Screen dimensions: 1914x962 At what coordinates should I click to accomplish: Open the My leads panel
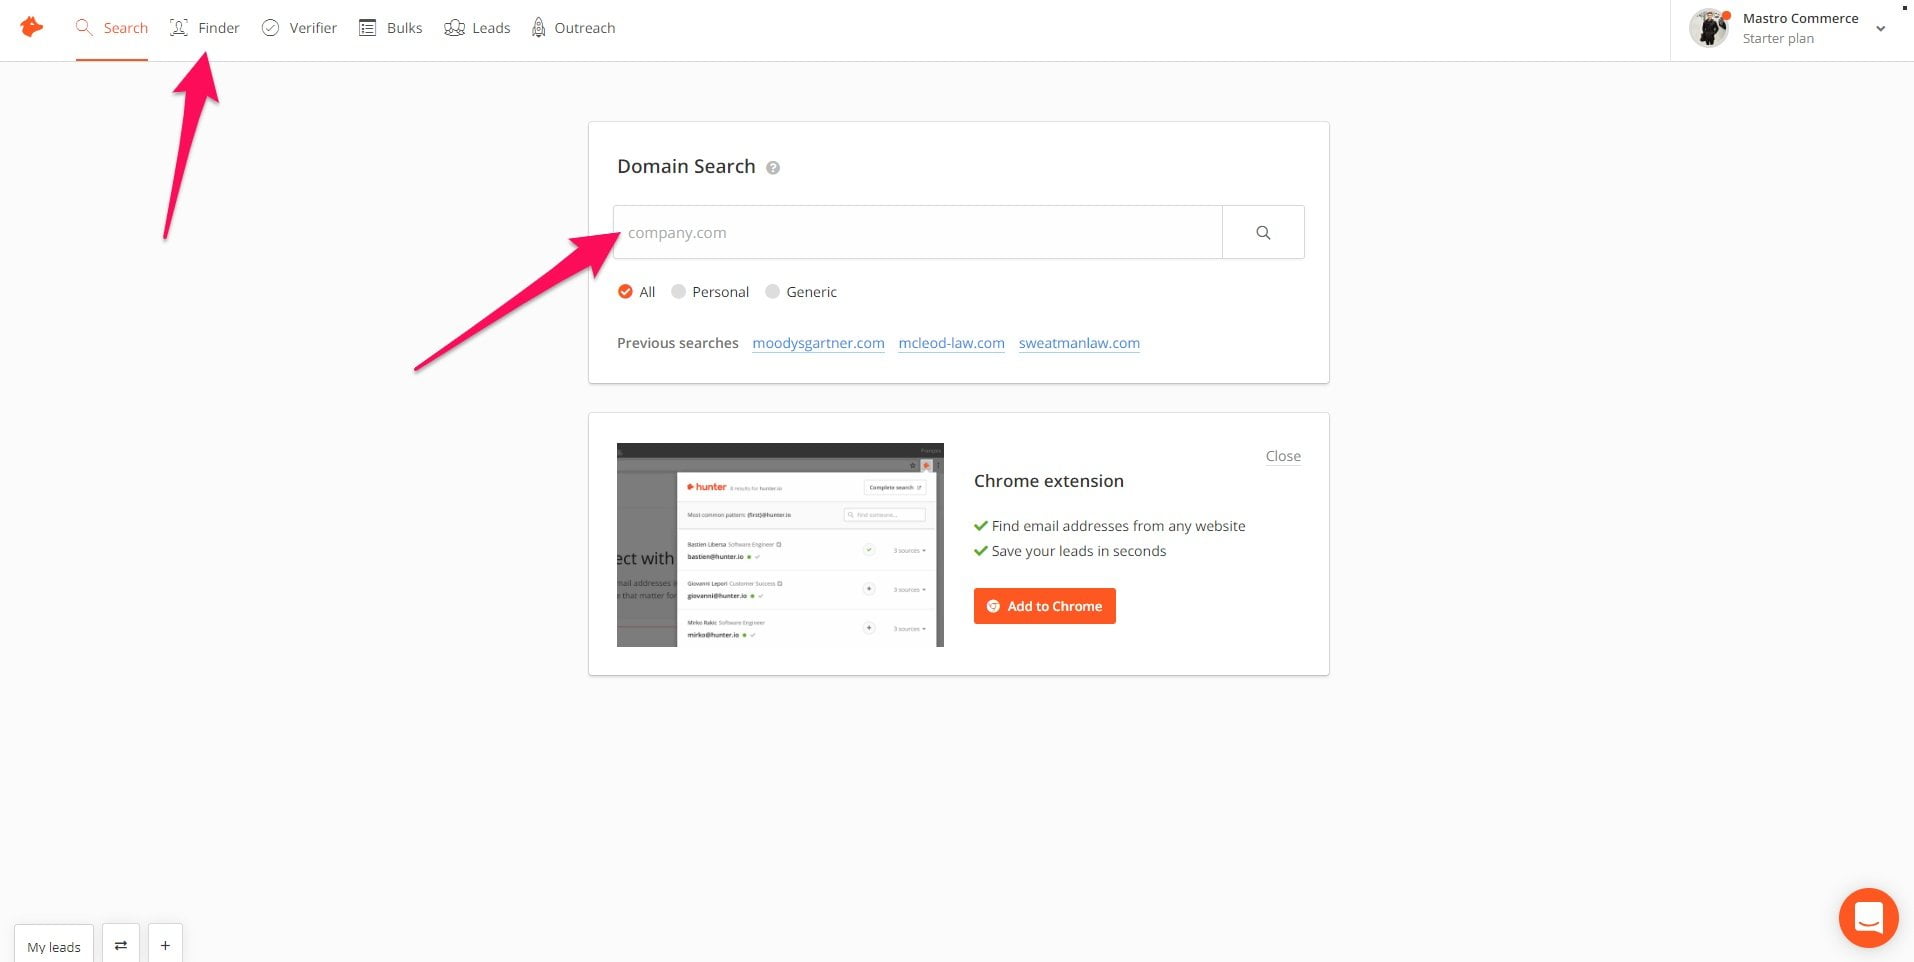54,946
